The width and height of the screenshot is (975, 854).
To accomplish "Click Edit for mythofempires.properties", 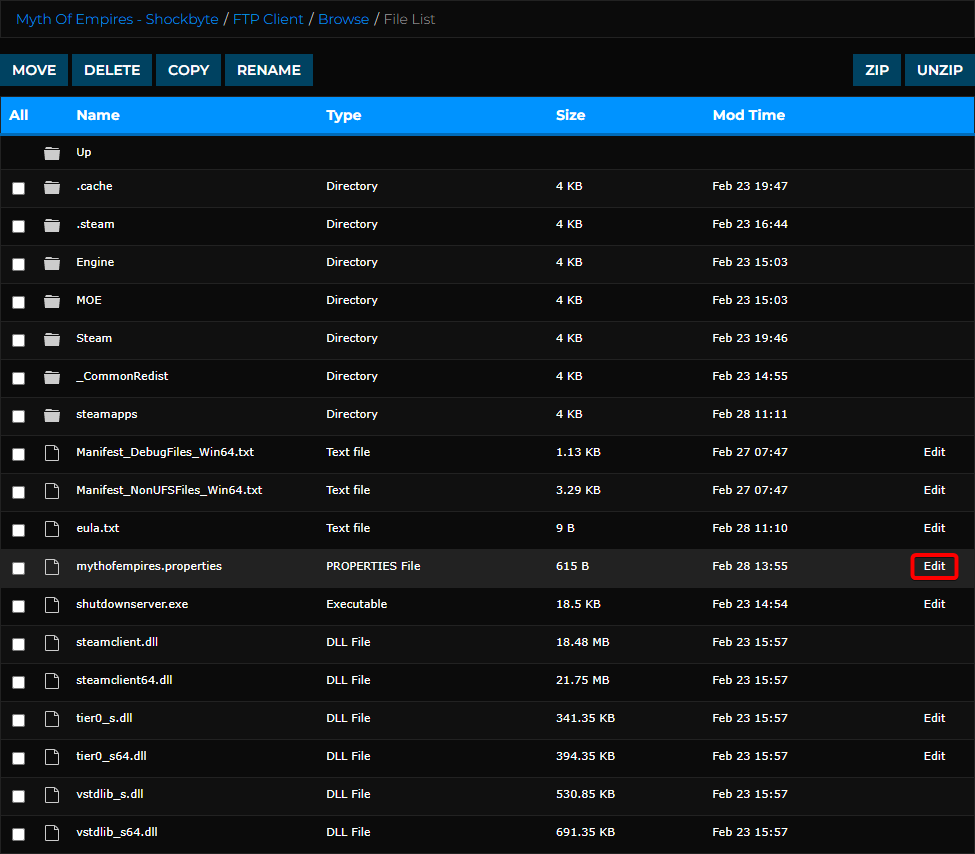I will pos(934,566).
